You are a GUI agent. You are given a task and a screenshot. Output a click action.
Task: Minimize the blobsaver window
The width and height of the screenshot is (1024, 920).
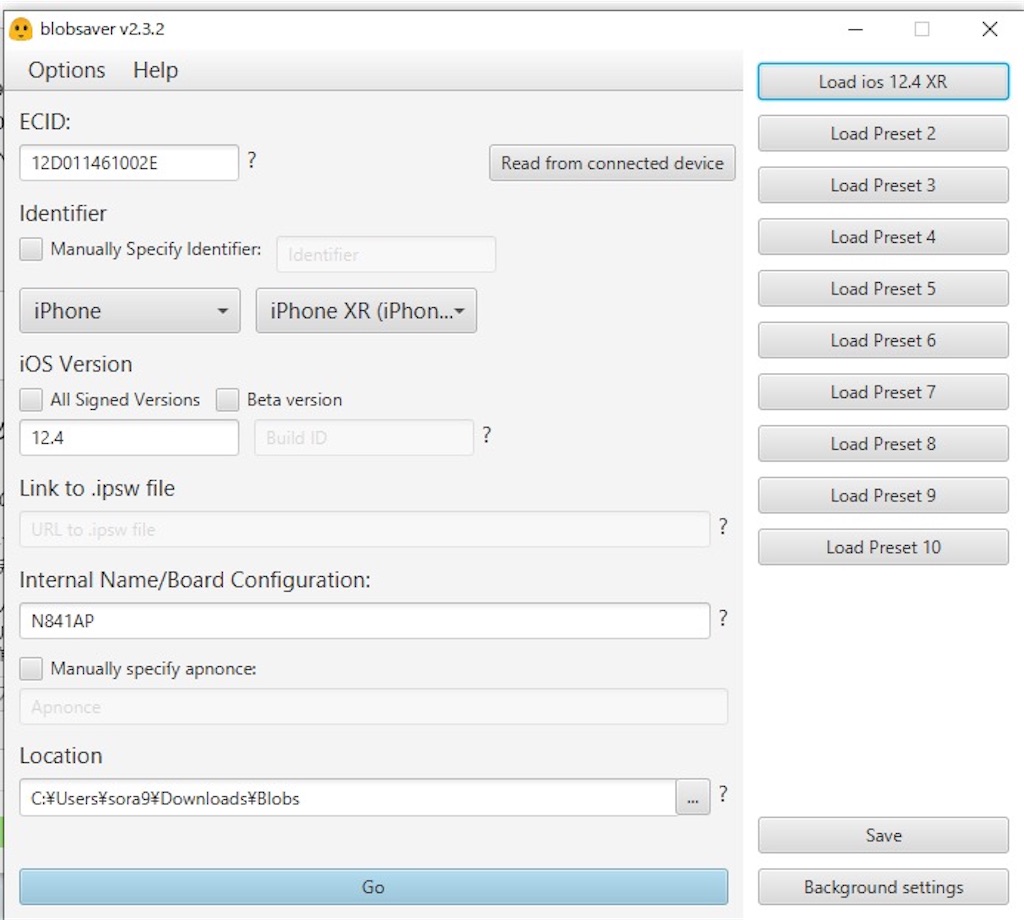pyautogui.click(x=856, y=29)
